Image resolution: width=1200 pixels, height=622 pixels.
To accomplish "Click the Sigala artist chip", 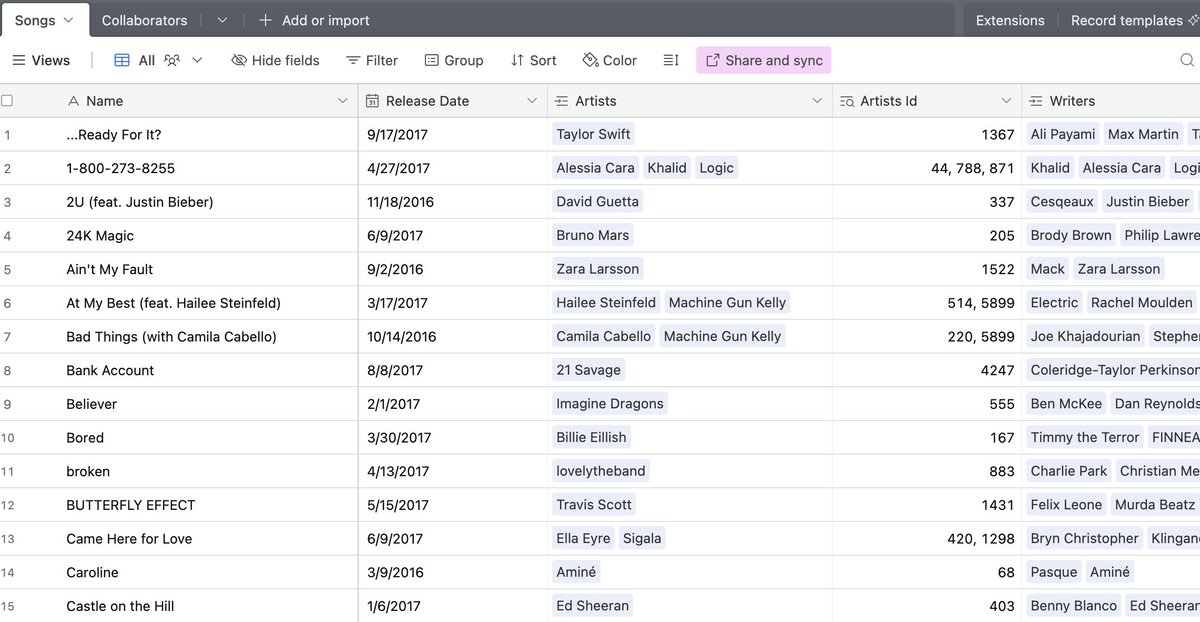I will (x=642, y=538).
